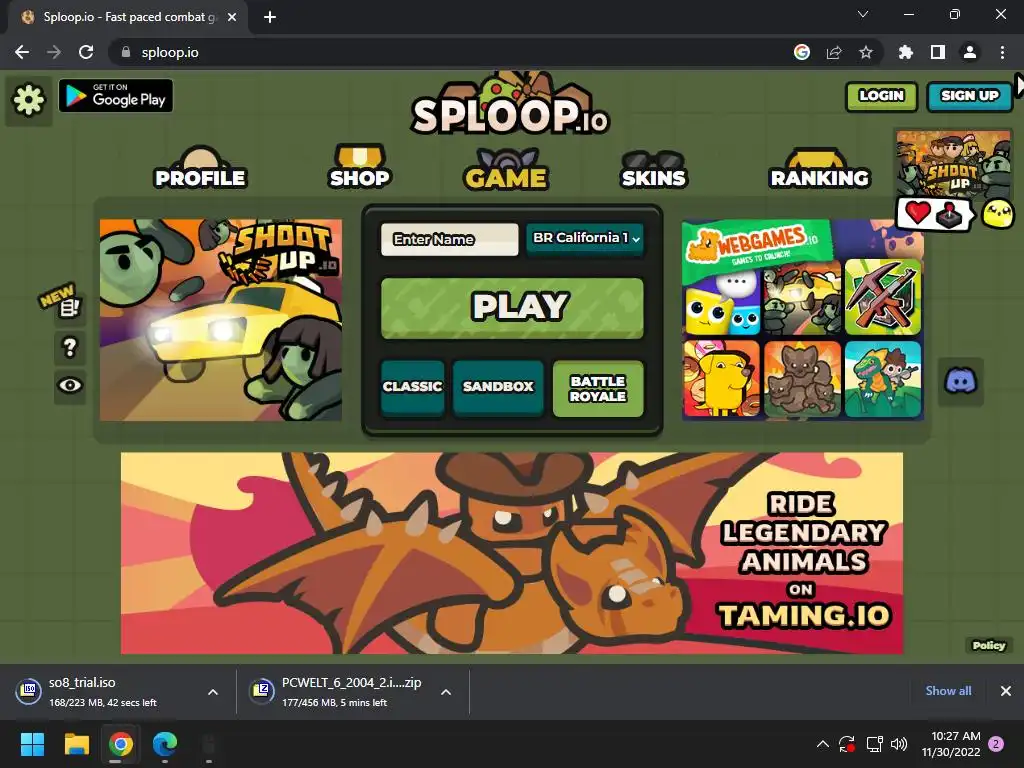Open the small Shoot Up thumbnail at top right
The image size is (1024, 768).
pos(953,163)
